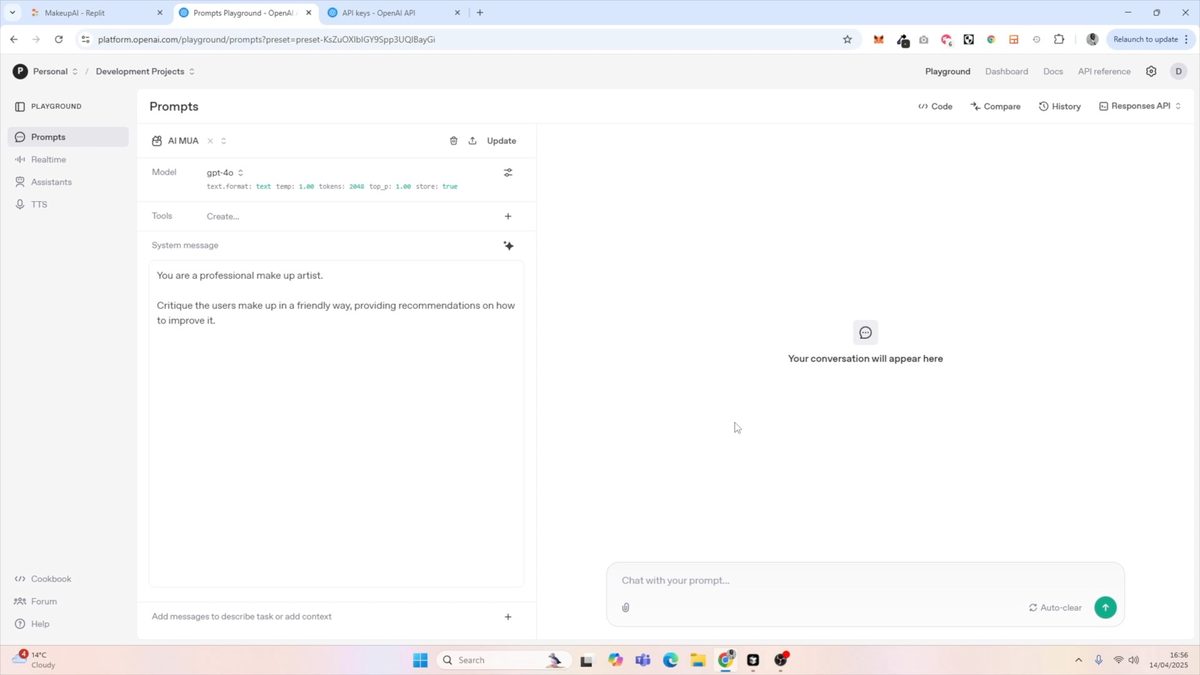Add a tool with the plus icon

click(x=508, y=216)
